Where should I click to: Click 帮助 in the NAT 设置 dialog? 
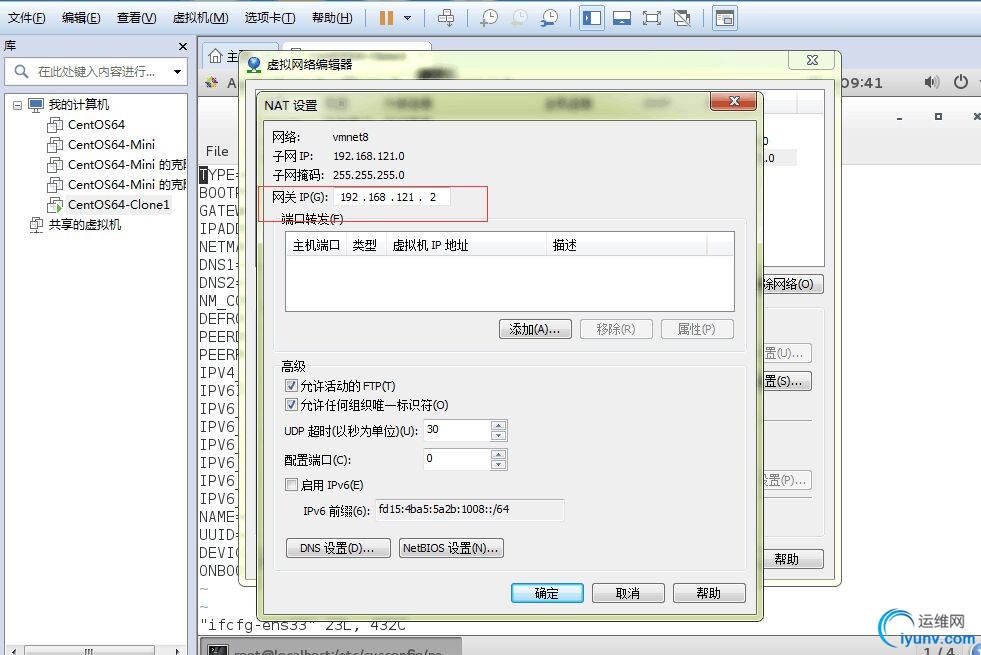click(x=709, y=593)
